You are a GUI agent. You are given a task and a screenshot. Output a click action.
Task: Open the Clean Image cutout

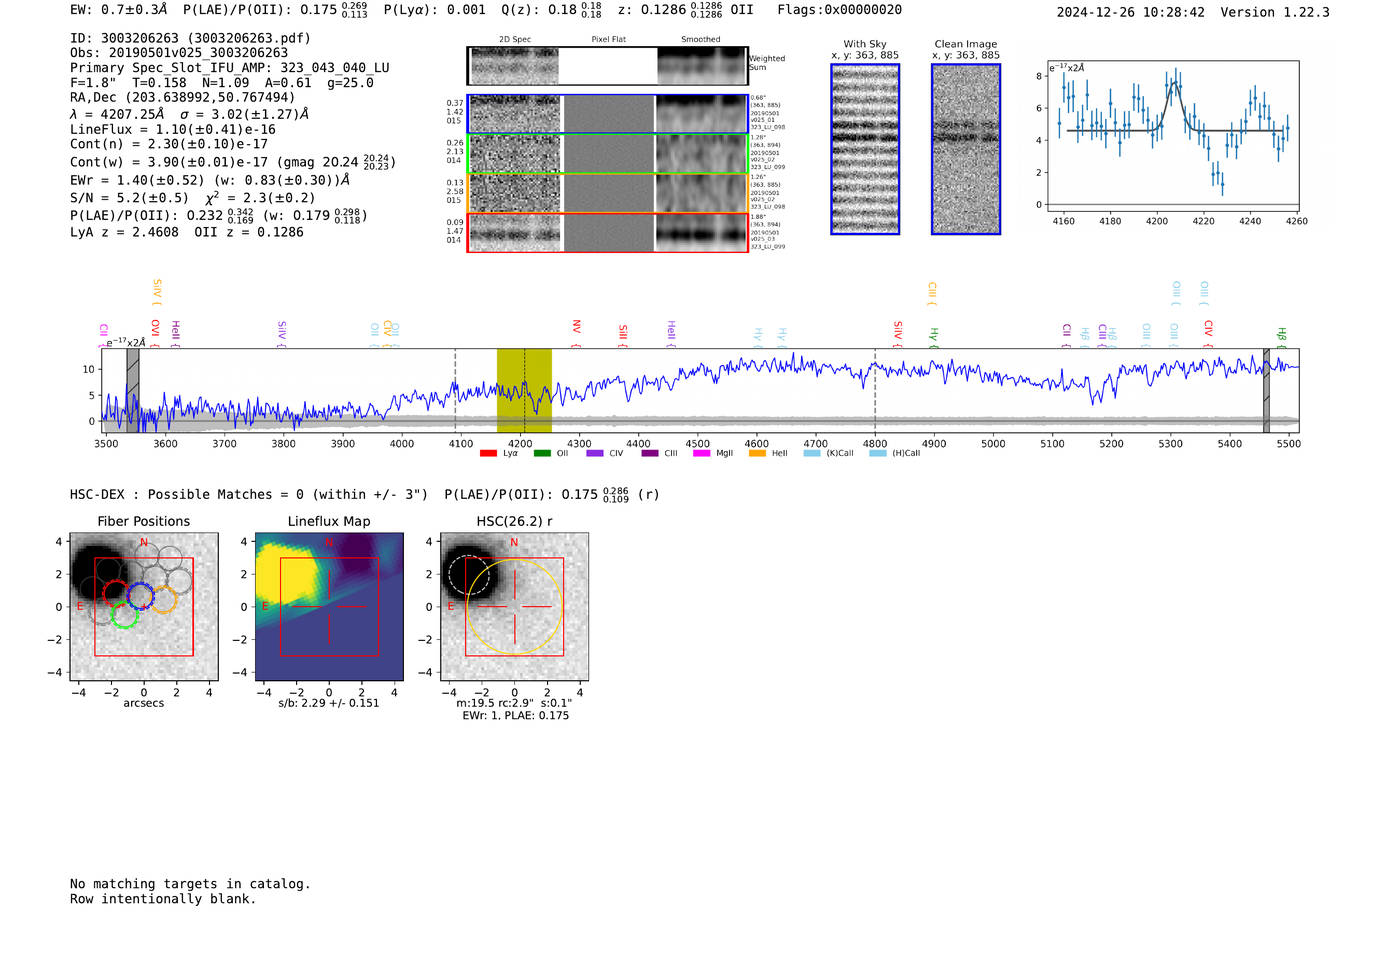point(965,149)
